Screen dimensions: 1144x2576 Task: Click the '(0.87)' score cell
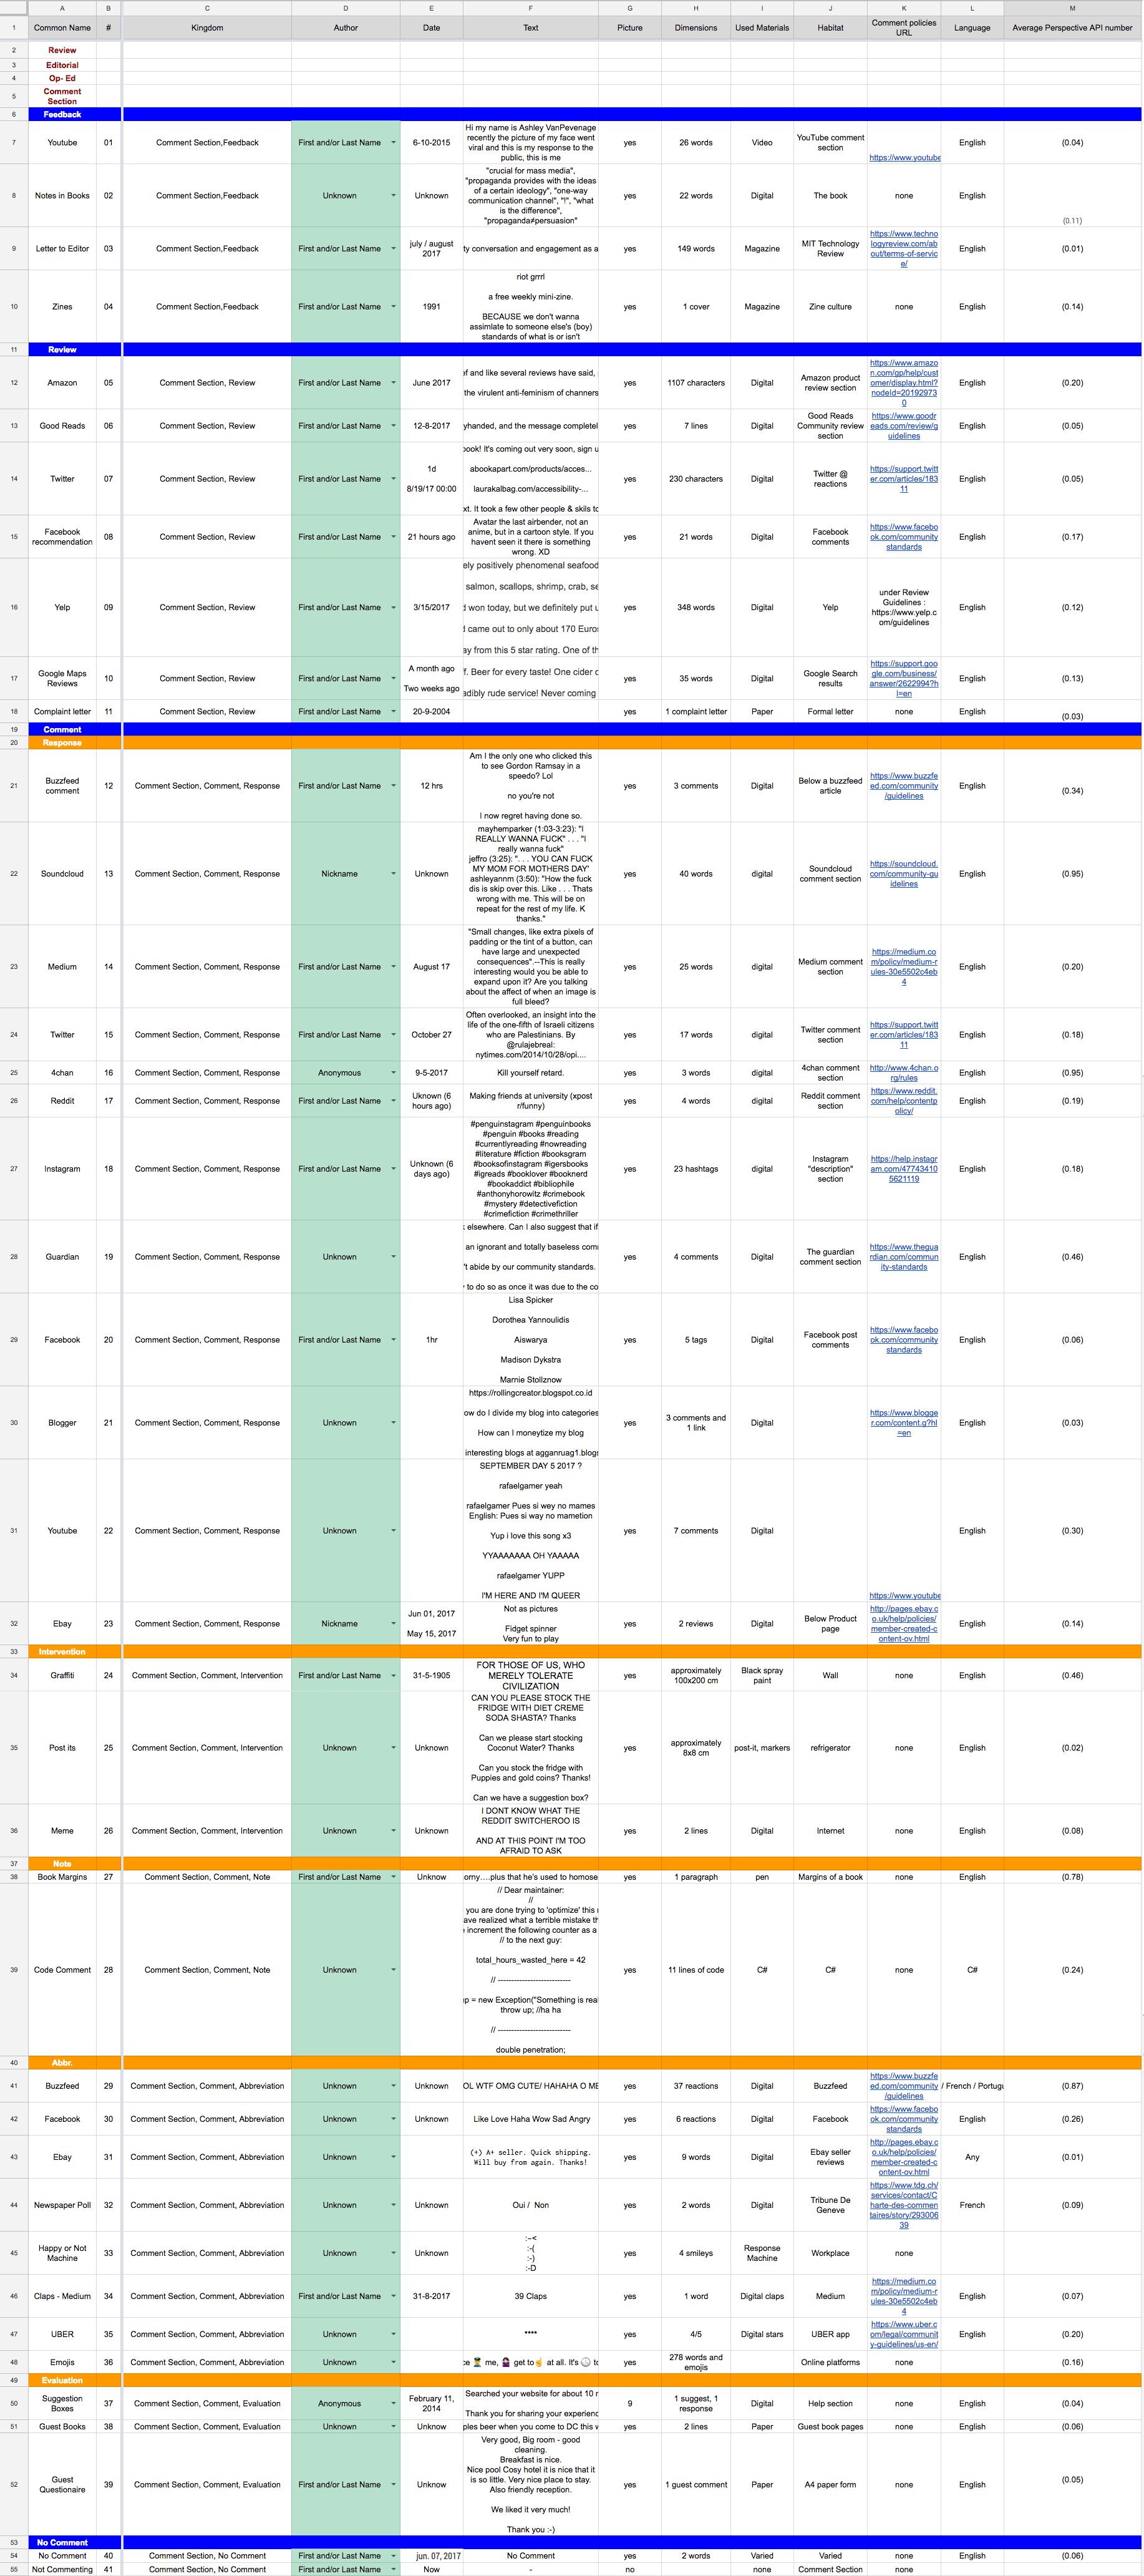pyautogui.click(x=1072, y=2087)
